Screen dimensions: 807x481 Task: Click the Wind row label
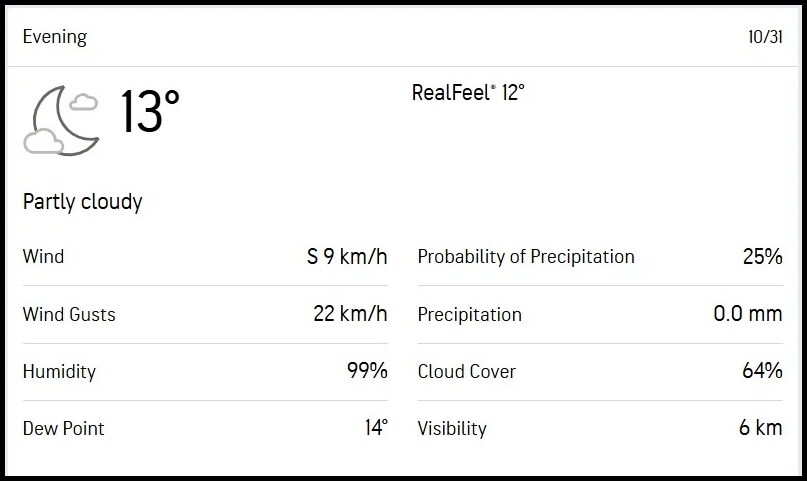point(43,257)
